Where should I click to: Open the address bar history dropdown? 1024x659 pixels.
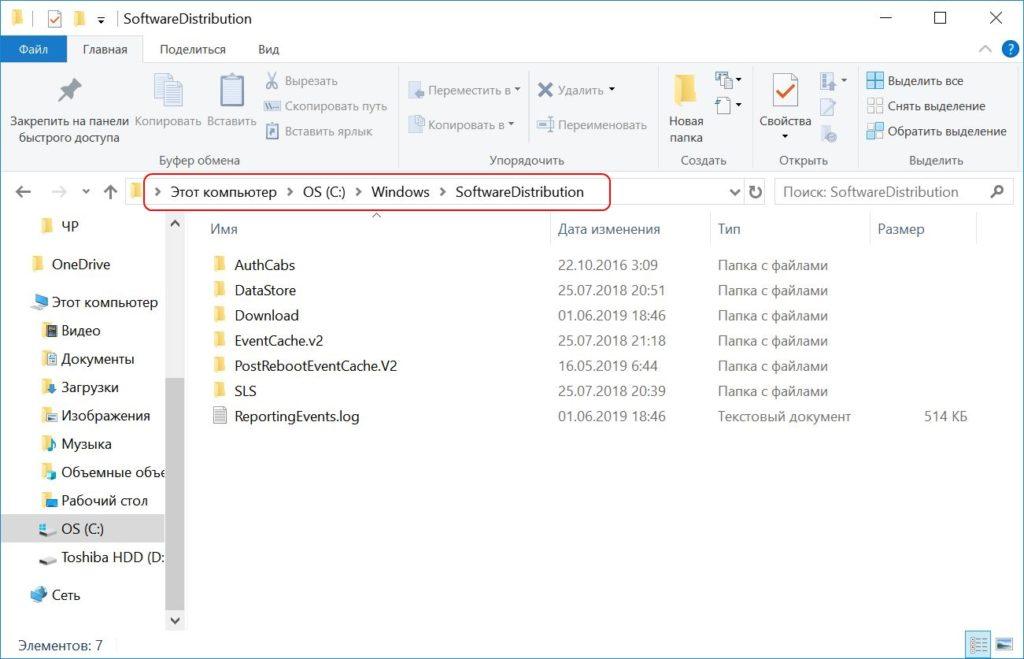tap(735, 192)
